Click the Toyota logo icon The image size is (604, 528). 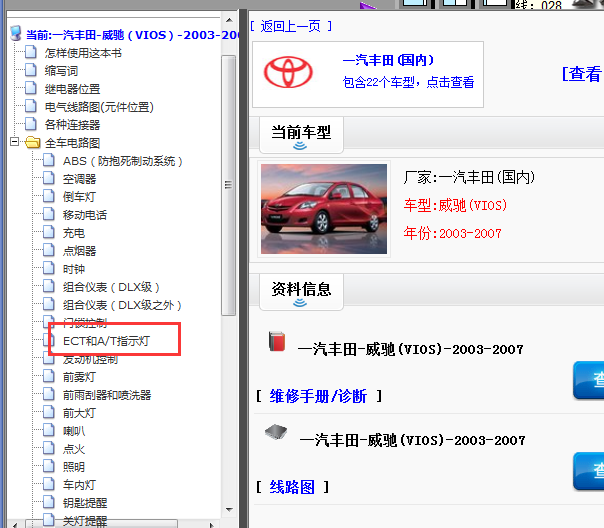pos(288,72)
